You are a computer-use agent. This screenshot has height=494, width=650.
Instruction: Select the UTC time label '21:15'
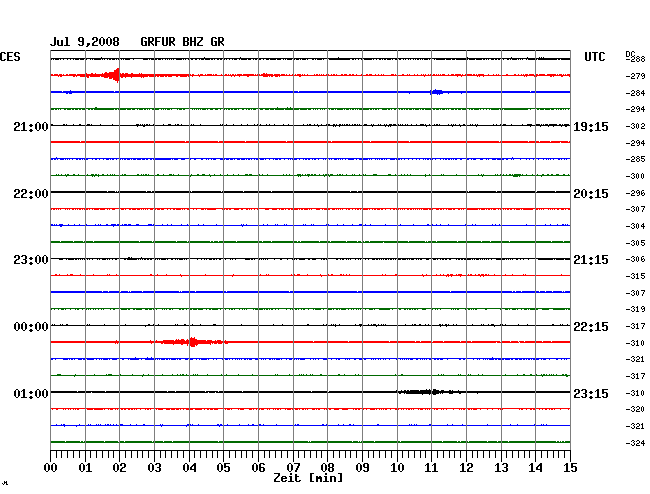point(591,260)
